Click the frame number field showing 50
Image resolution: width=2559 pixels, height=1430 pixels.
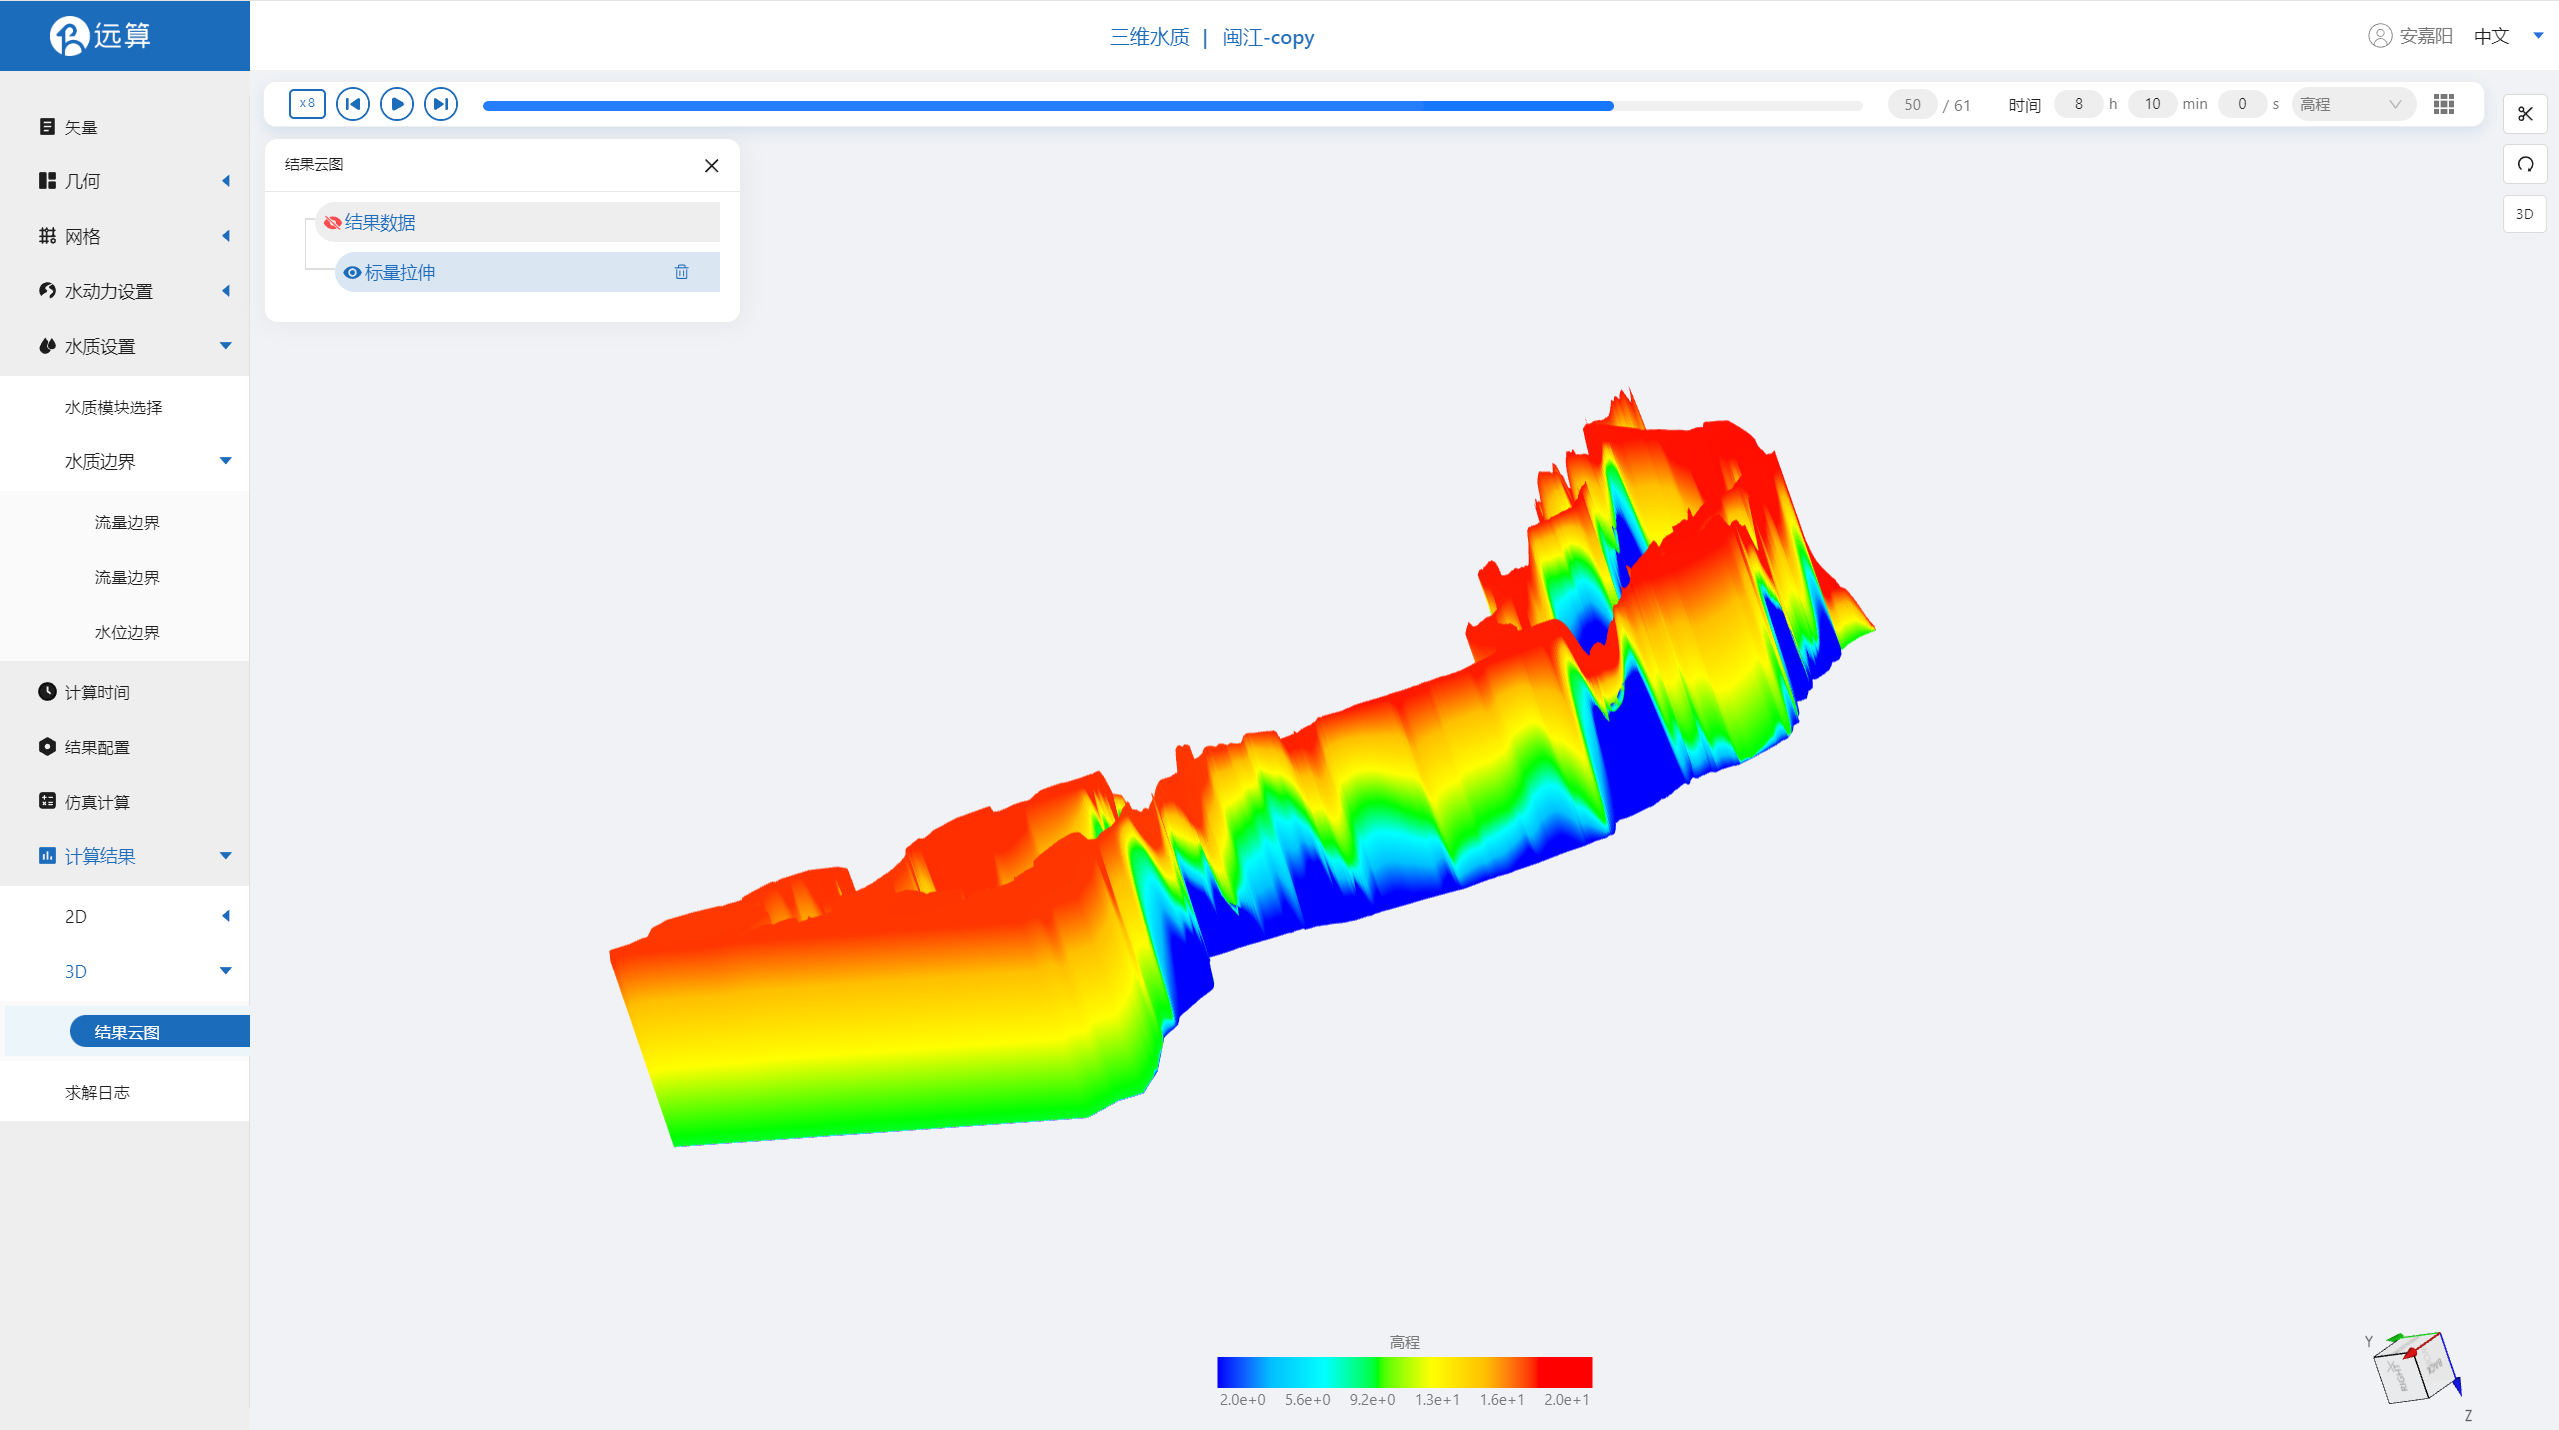(1912, 104)
